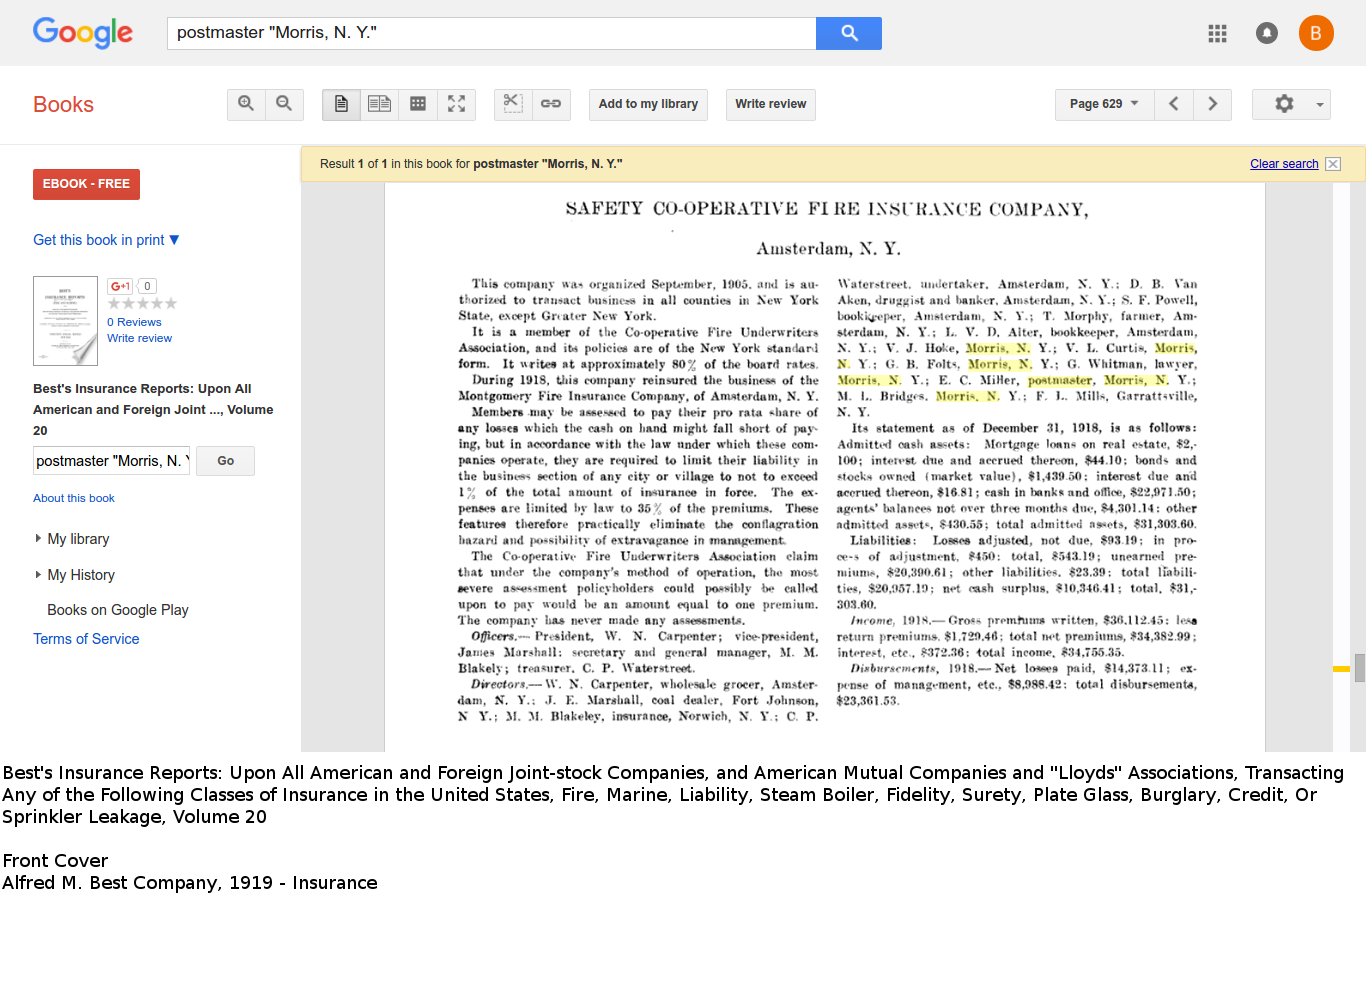
Task: Open the link to this page
Action: click(x=551, y=104)
